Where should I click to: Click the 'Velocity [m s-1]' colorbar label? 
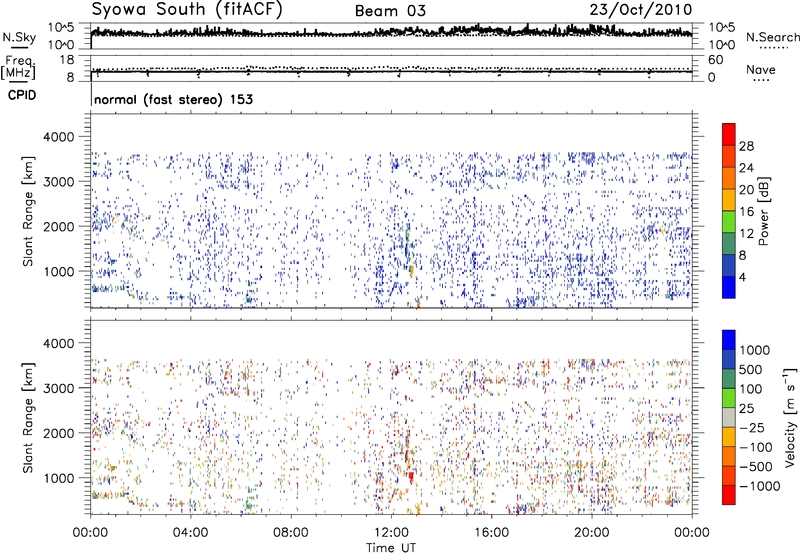coord(790,417)
